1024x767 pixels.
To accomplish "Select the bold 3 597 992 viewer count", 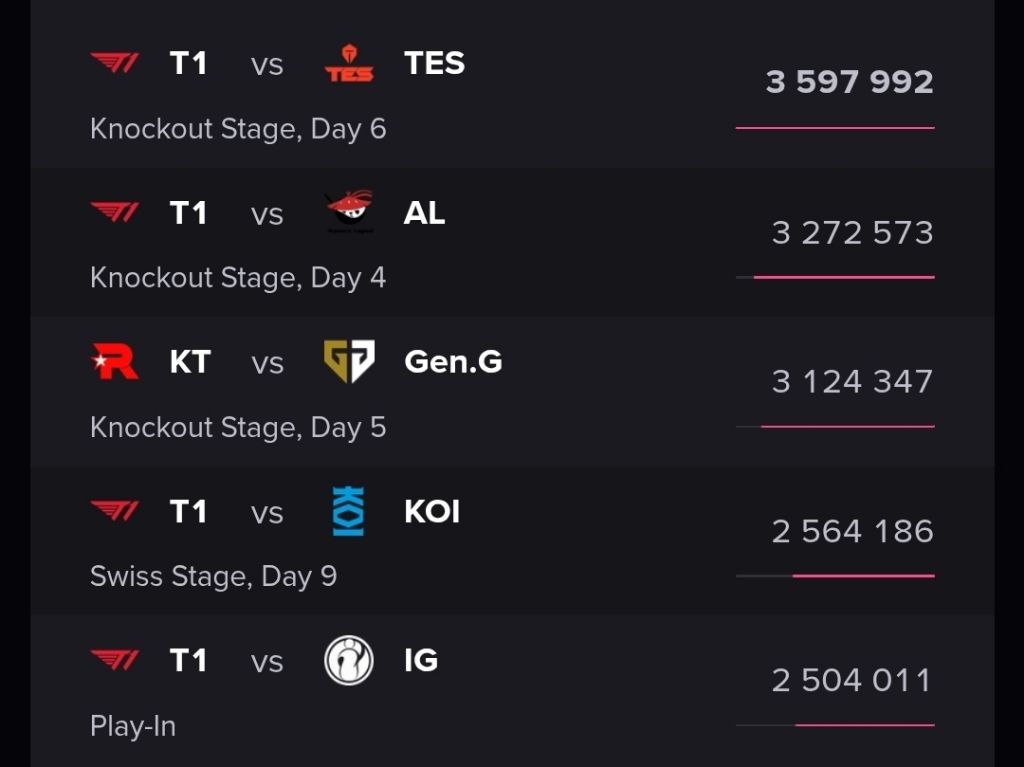I will point(848,82).
